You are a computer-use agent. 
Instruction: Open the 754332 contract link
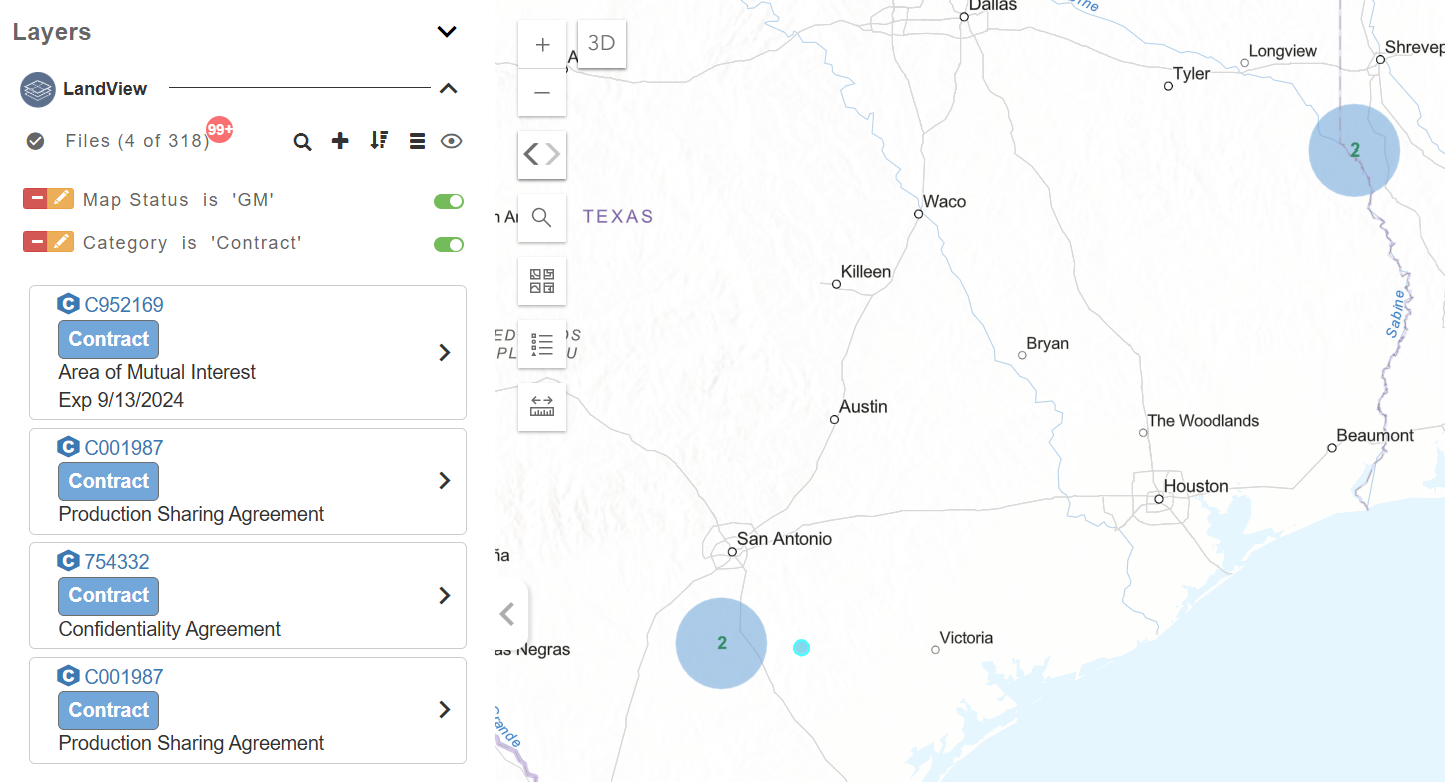point(116,562)
